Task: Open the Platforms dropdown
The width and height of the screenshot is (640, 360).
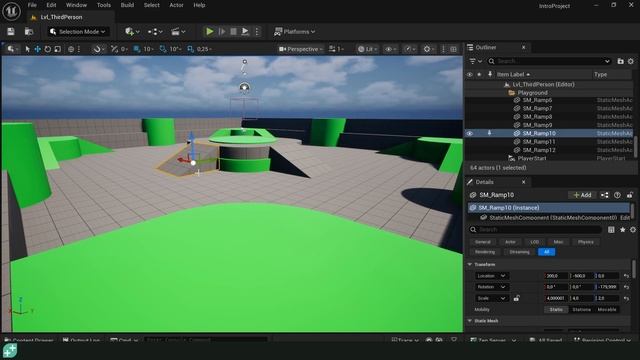Action: (294, 31)
